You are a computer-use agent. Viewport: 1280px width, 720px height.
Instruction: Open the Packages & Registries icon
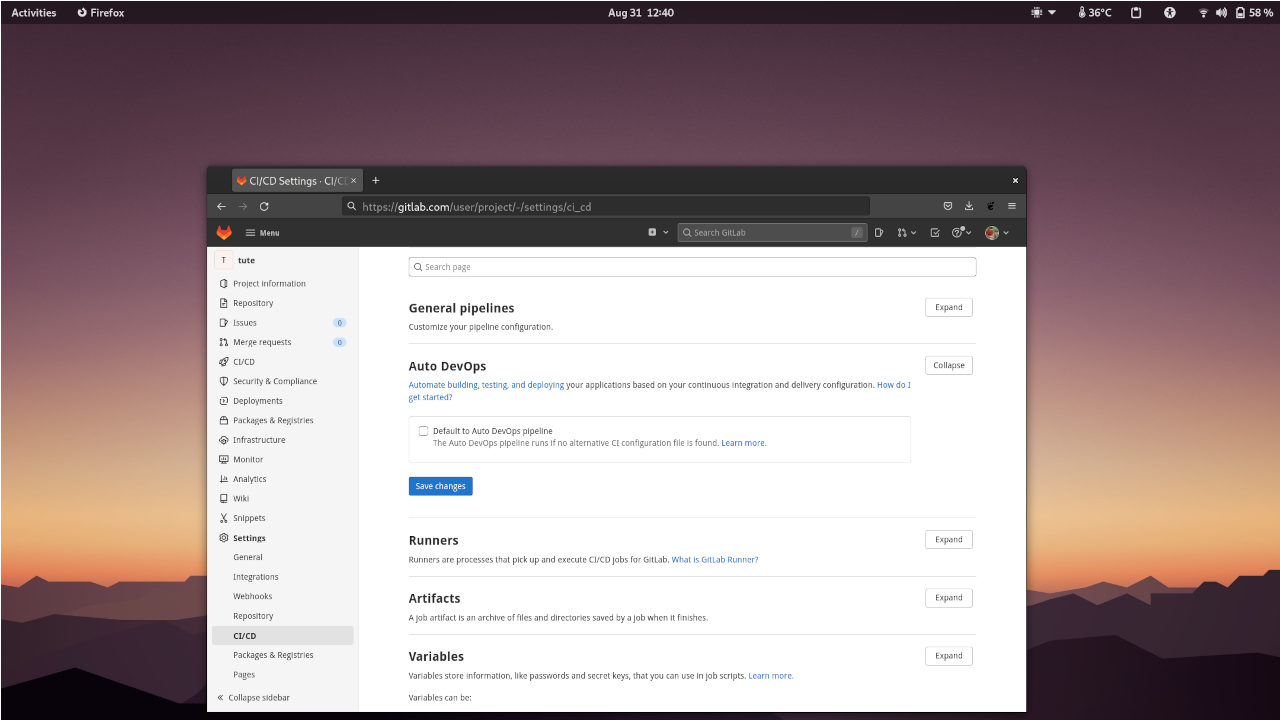tap(222, 420)
